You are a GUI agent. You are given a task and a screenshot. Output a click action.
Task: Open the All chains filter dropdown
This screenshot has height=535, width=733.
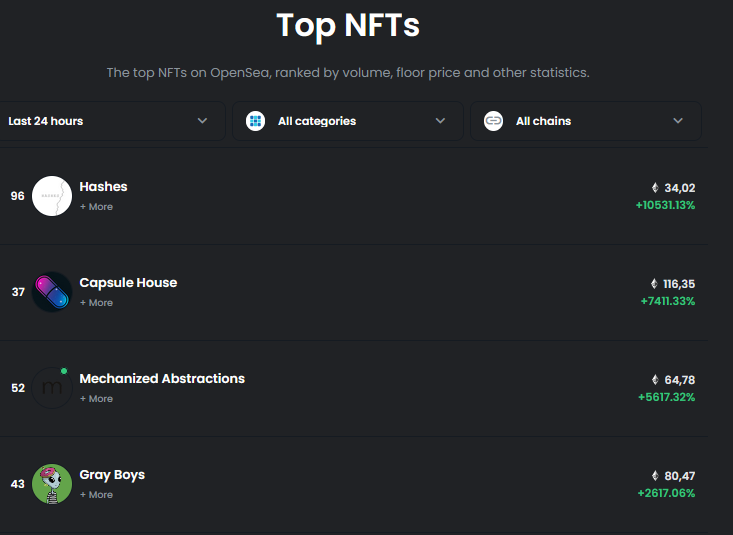pyautogui.click(x=586, y=121)
